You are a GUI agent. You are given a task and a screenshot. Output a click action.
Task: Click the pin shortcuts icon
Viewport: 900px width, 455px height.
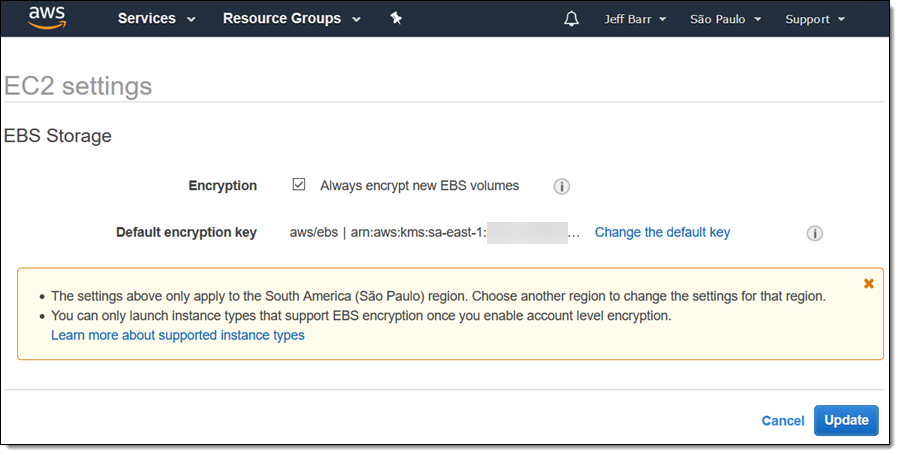[396, 19]
